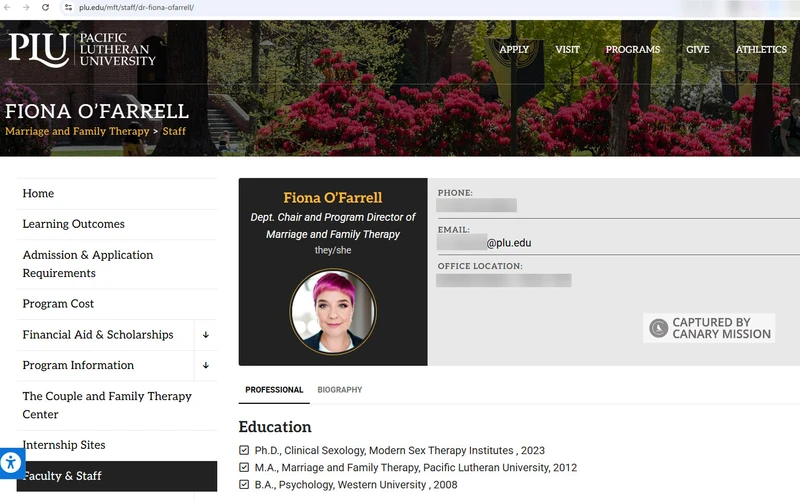Click the PLU logo
Viewport: 800px width, 501px height.
[82, 50]
